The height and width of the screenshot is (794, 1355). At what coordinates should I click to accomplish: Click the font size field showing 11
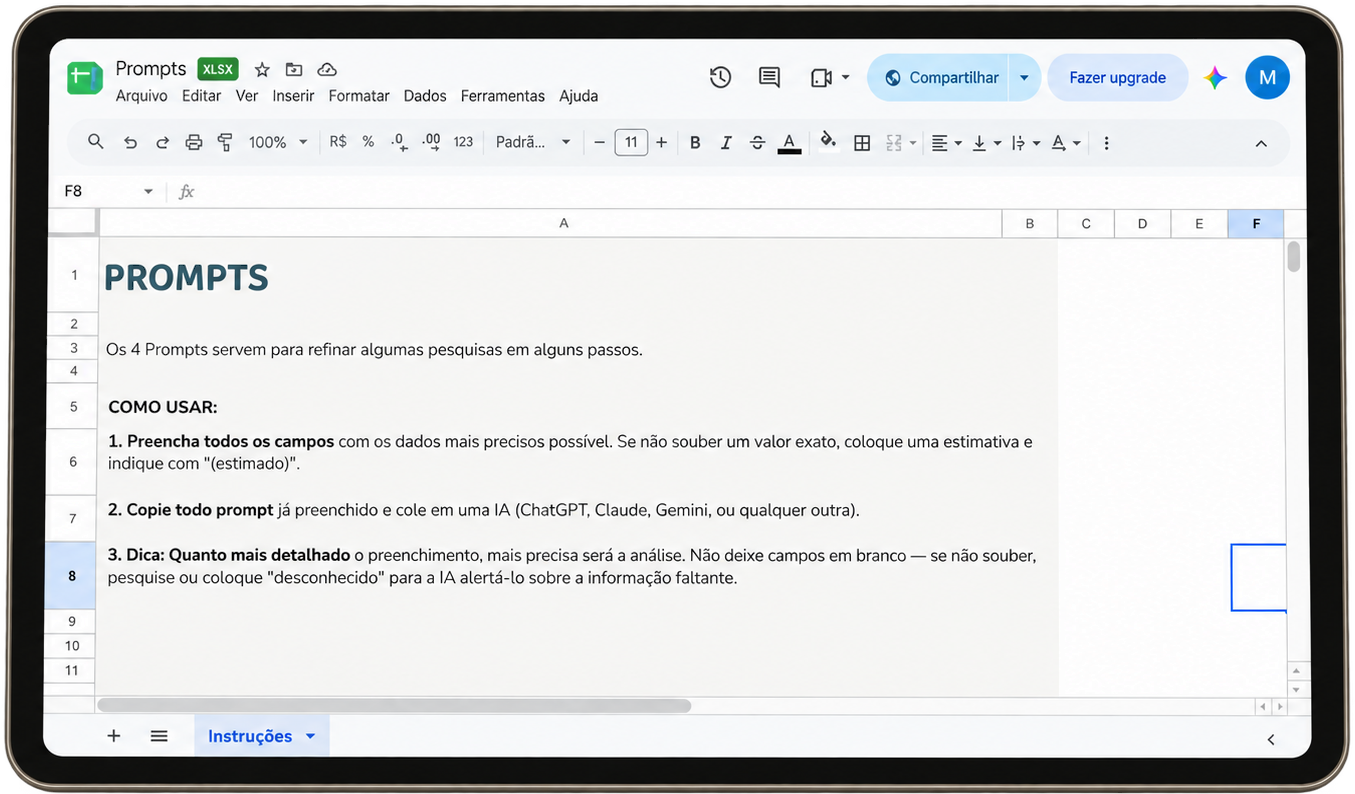631,143
